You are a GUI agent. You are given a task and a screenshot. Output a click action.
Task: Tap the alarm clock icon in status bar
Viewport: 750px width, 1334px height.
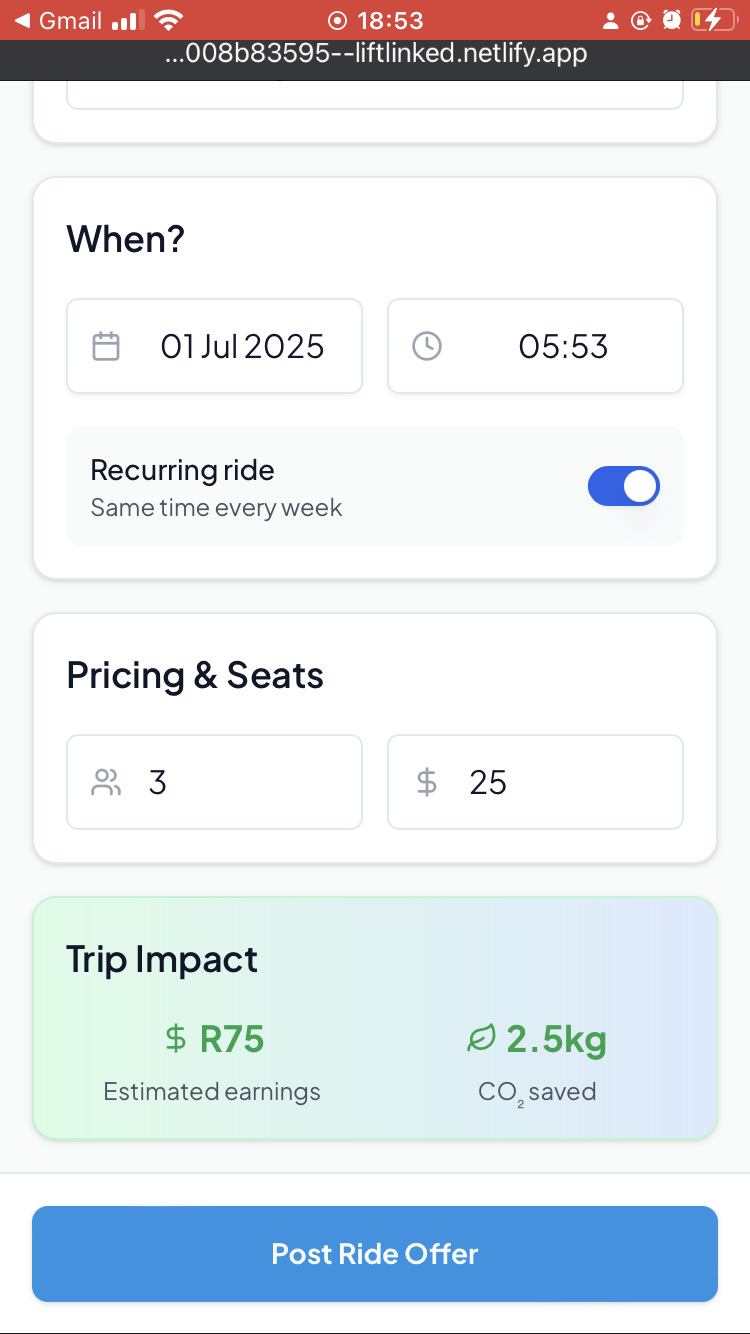(x=672, y=20)
